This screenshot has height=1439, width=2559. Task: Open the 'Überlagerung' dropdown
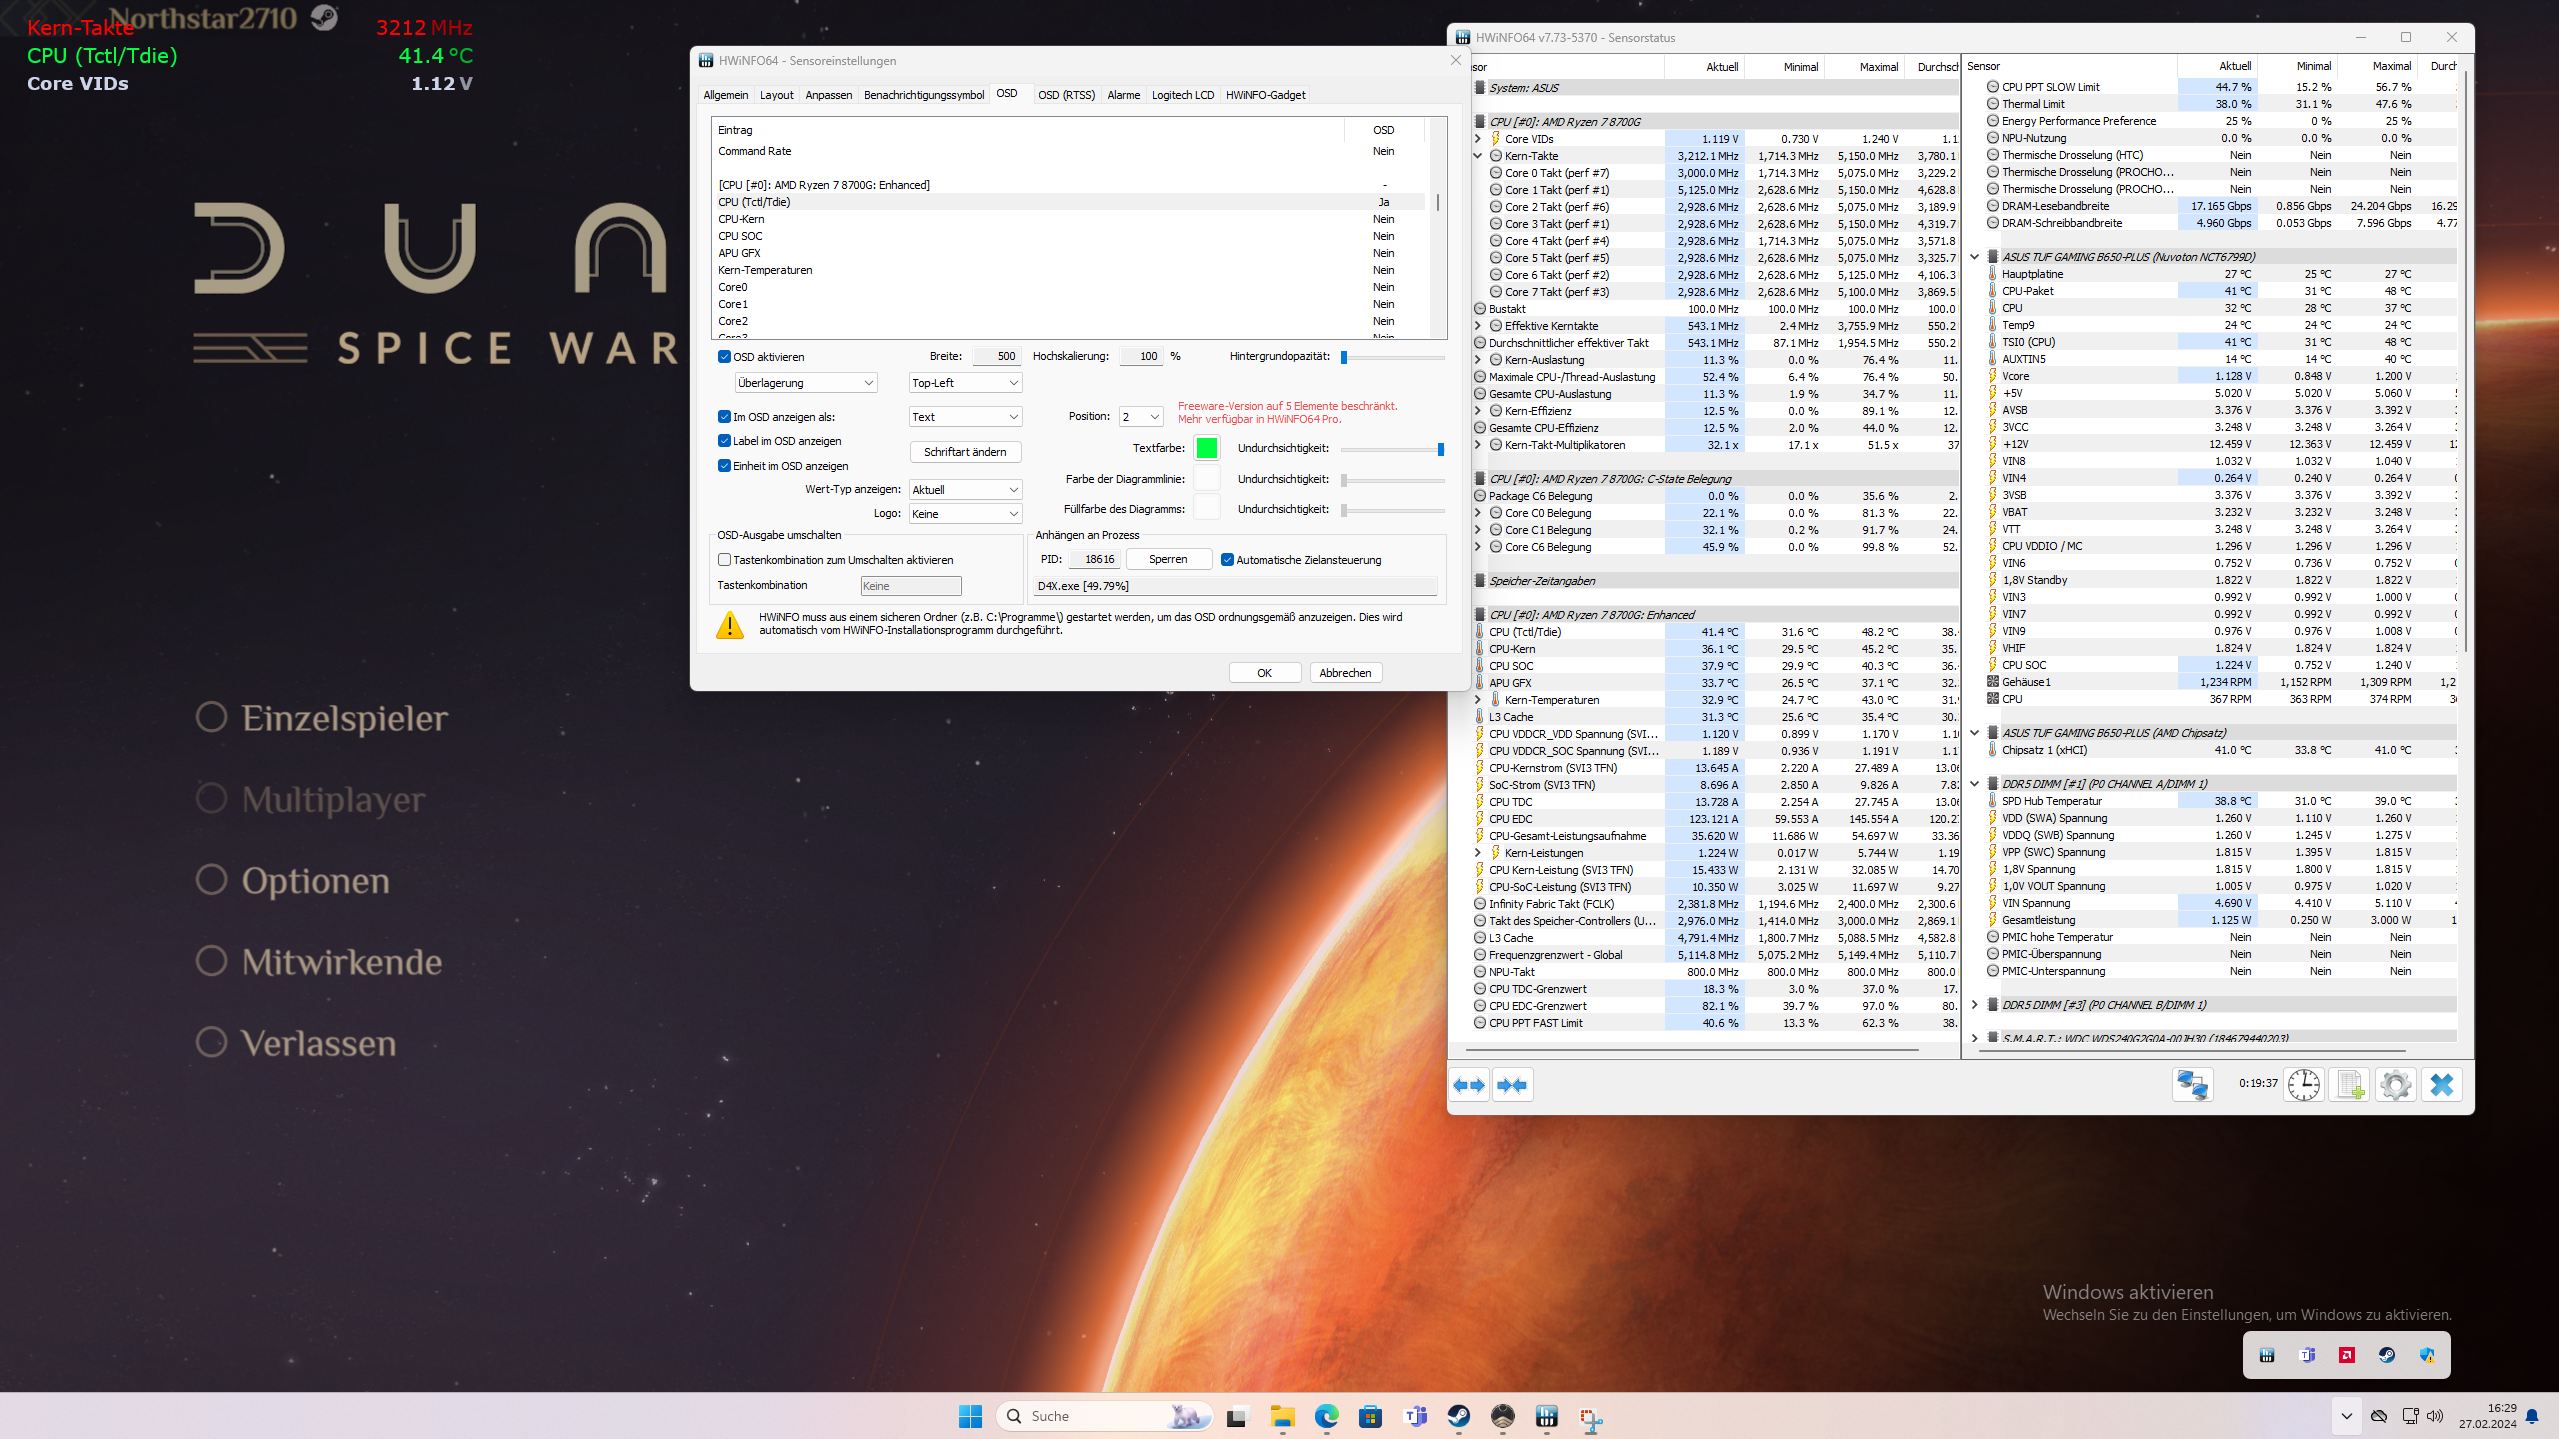pyautogui.click(x=806, y=383)
